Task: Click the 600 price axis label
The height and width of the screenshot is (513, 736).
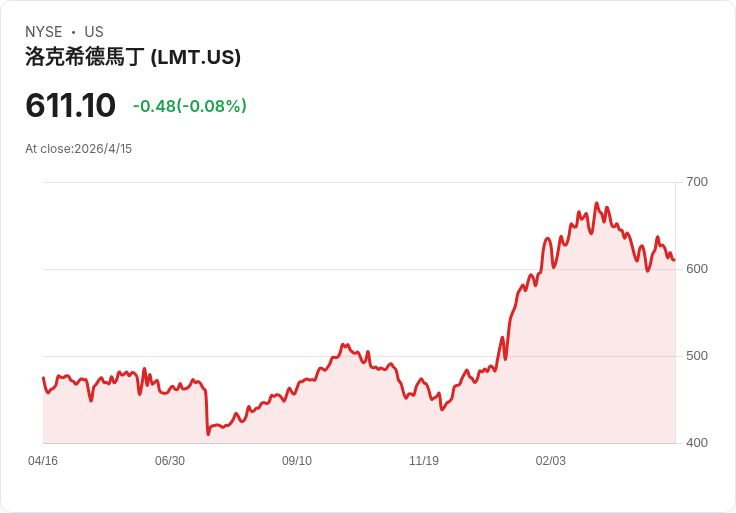Action: 697,269
